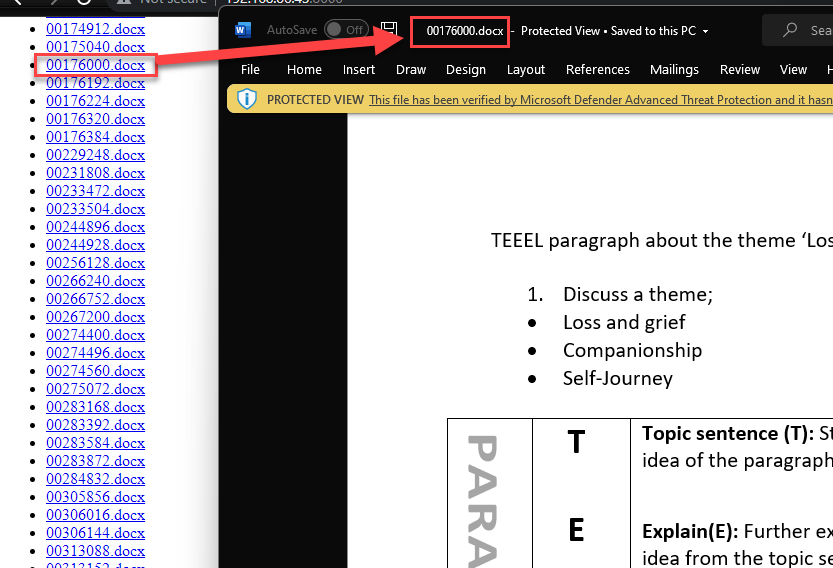Open the Review ribbon tab
The image size is (833, 568).
point(740,70)
